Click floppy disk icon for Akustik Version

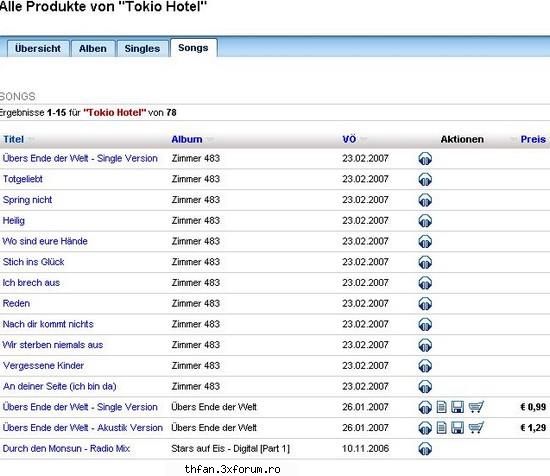pos(457,428)
